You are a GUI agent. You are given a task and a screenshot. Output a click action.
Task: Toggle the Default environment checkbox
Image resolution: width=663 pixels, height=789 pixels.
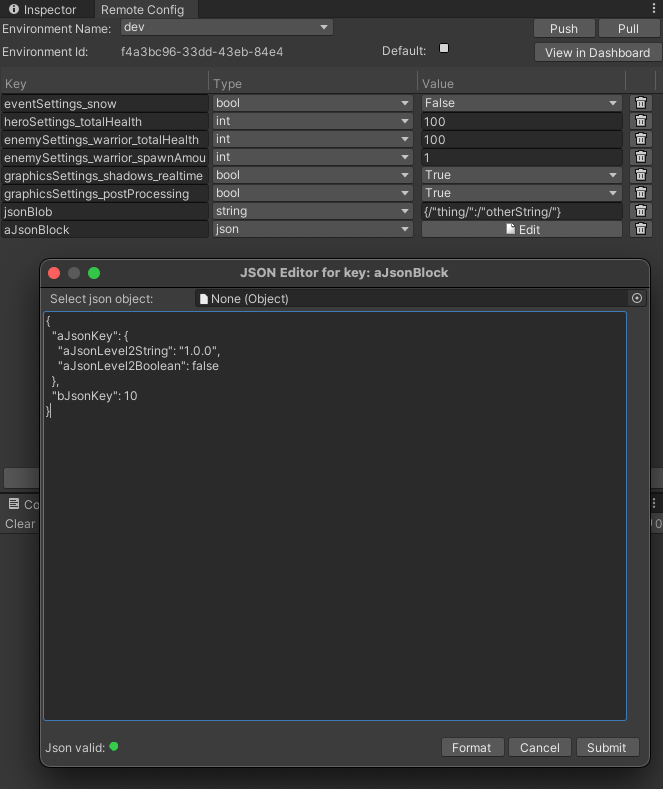coord(444,49)
